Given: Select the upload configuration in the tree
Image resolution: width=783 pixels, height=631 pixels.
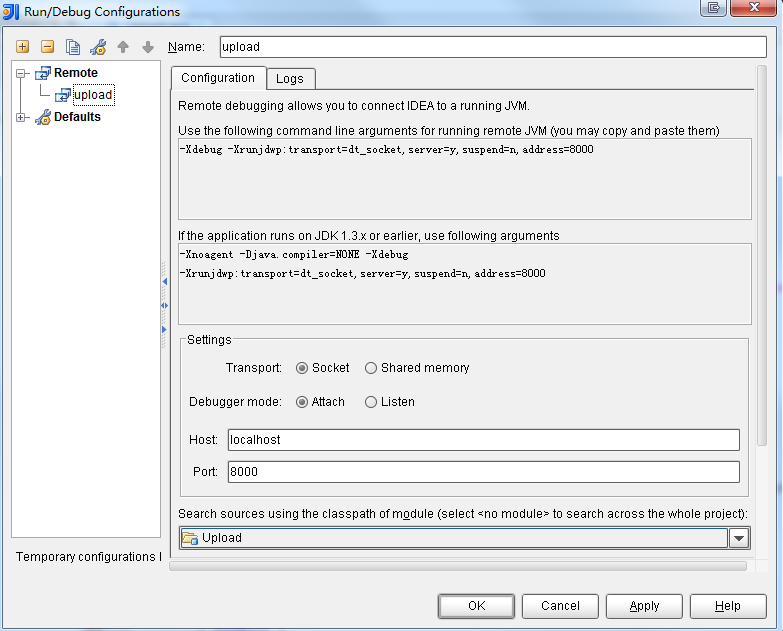Looking at the screenshot, I should (93, 95).
